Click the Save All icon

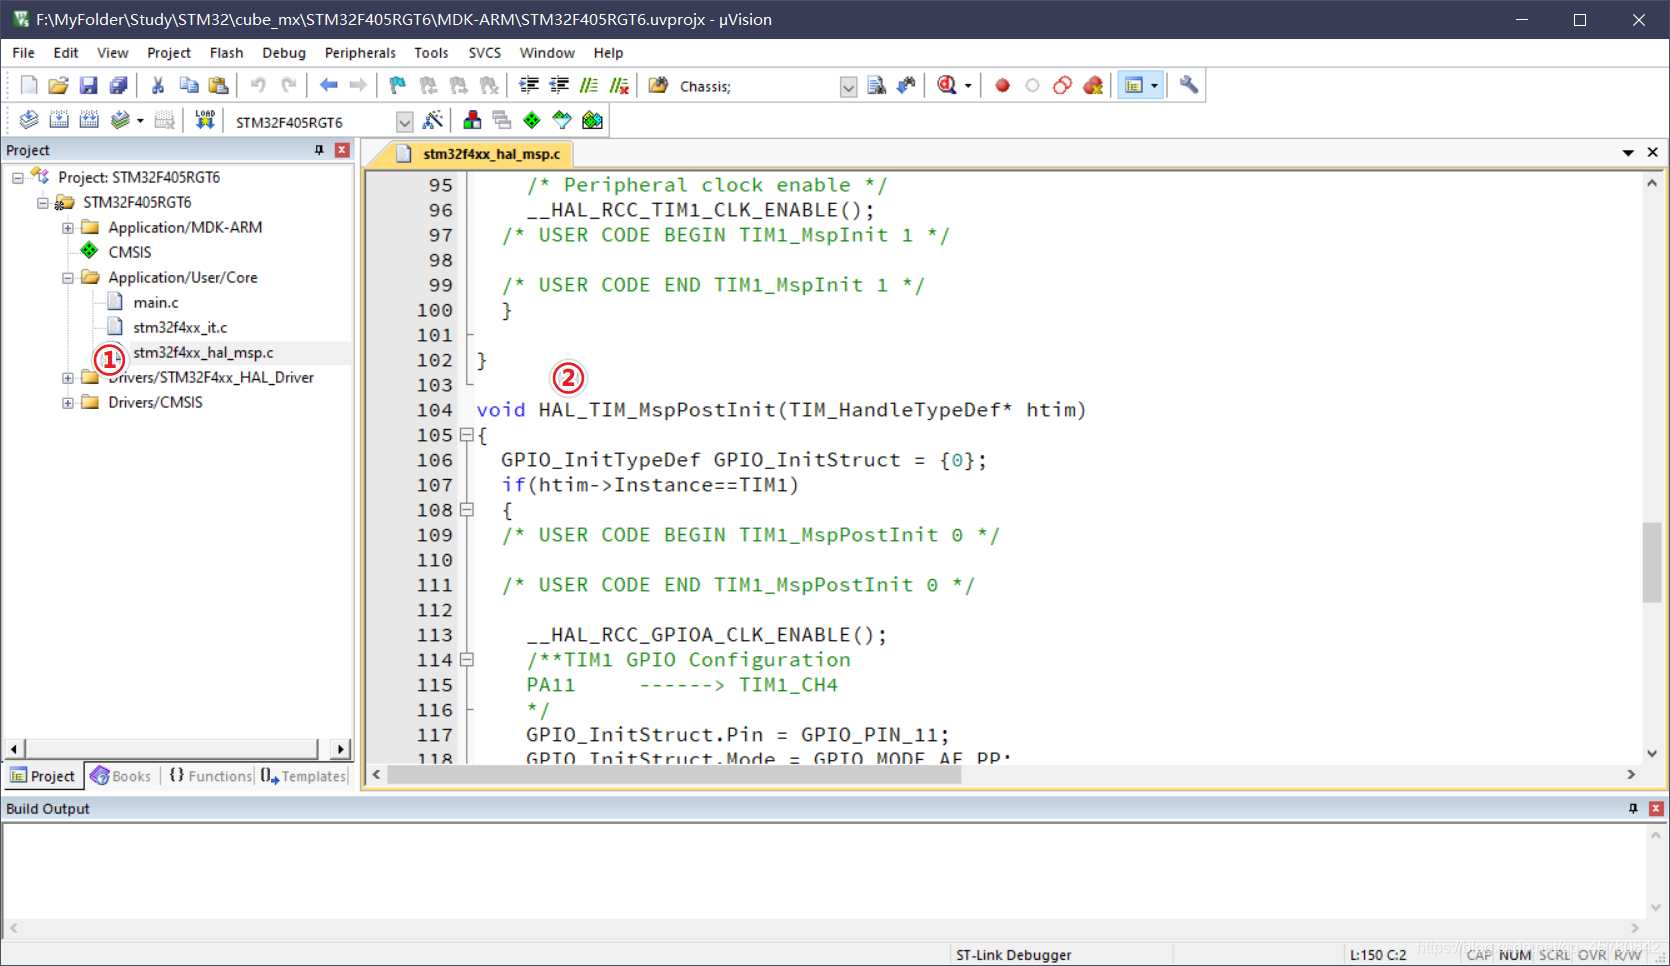[x=118, y=86]
